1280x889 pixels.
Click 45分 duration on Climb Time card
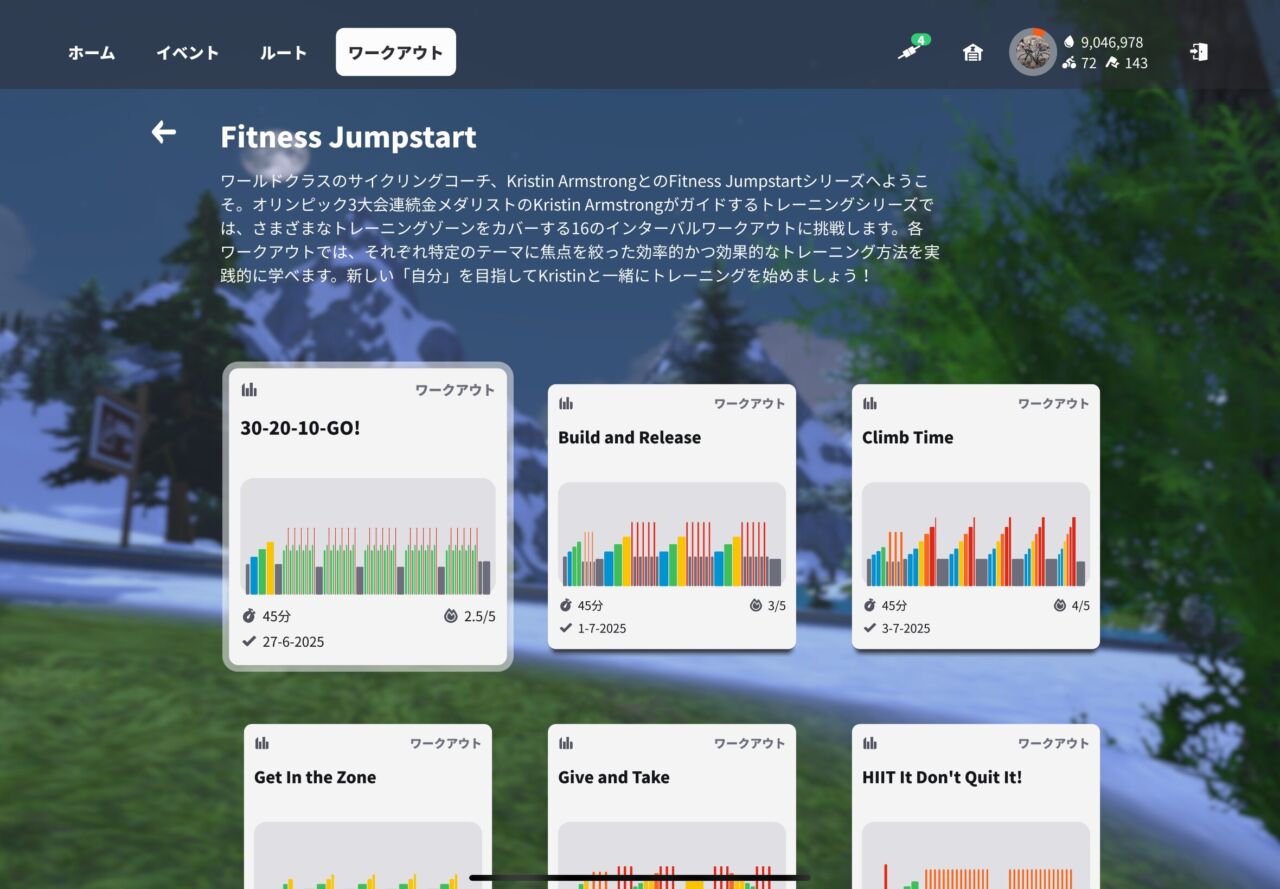[895, 605]
